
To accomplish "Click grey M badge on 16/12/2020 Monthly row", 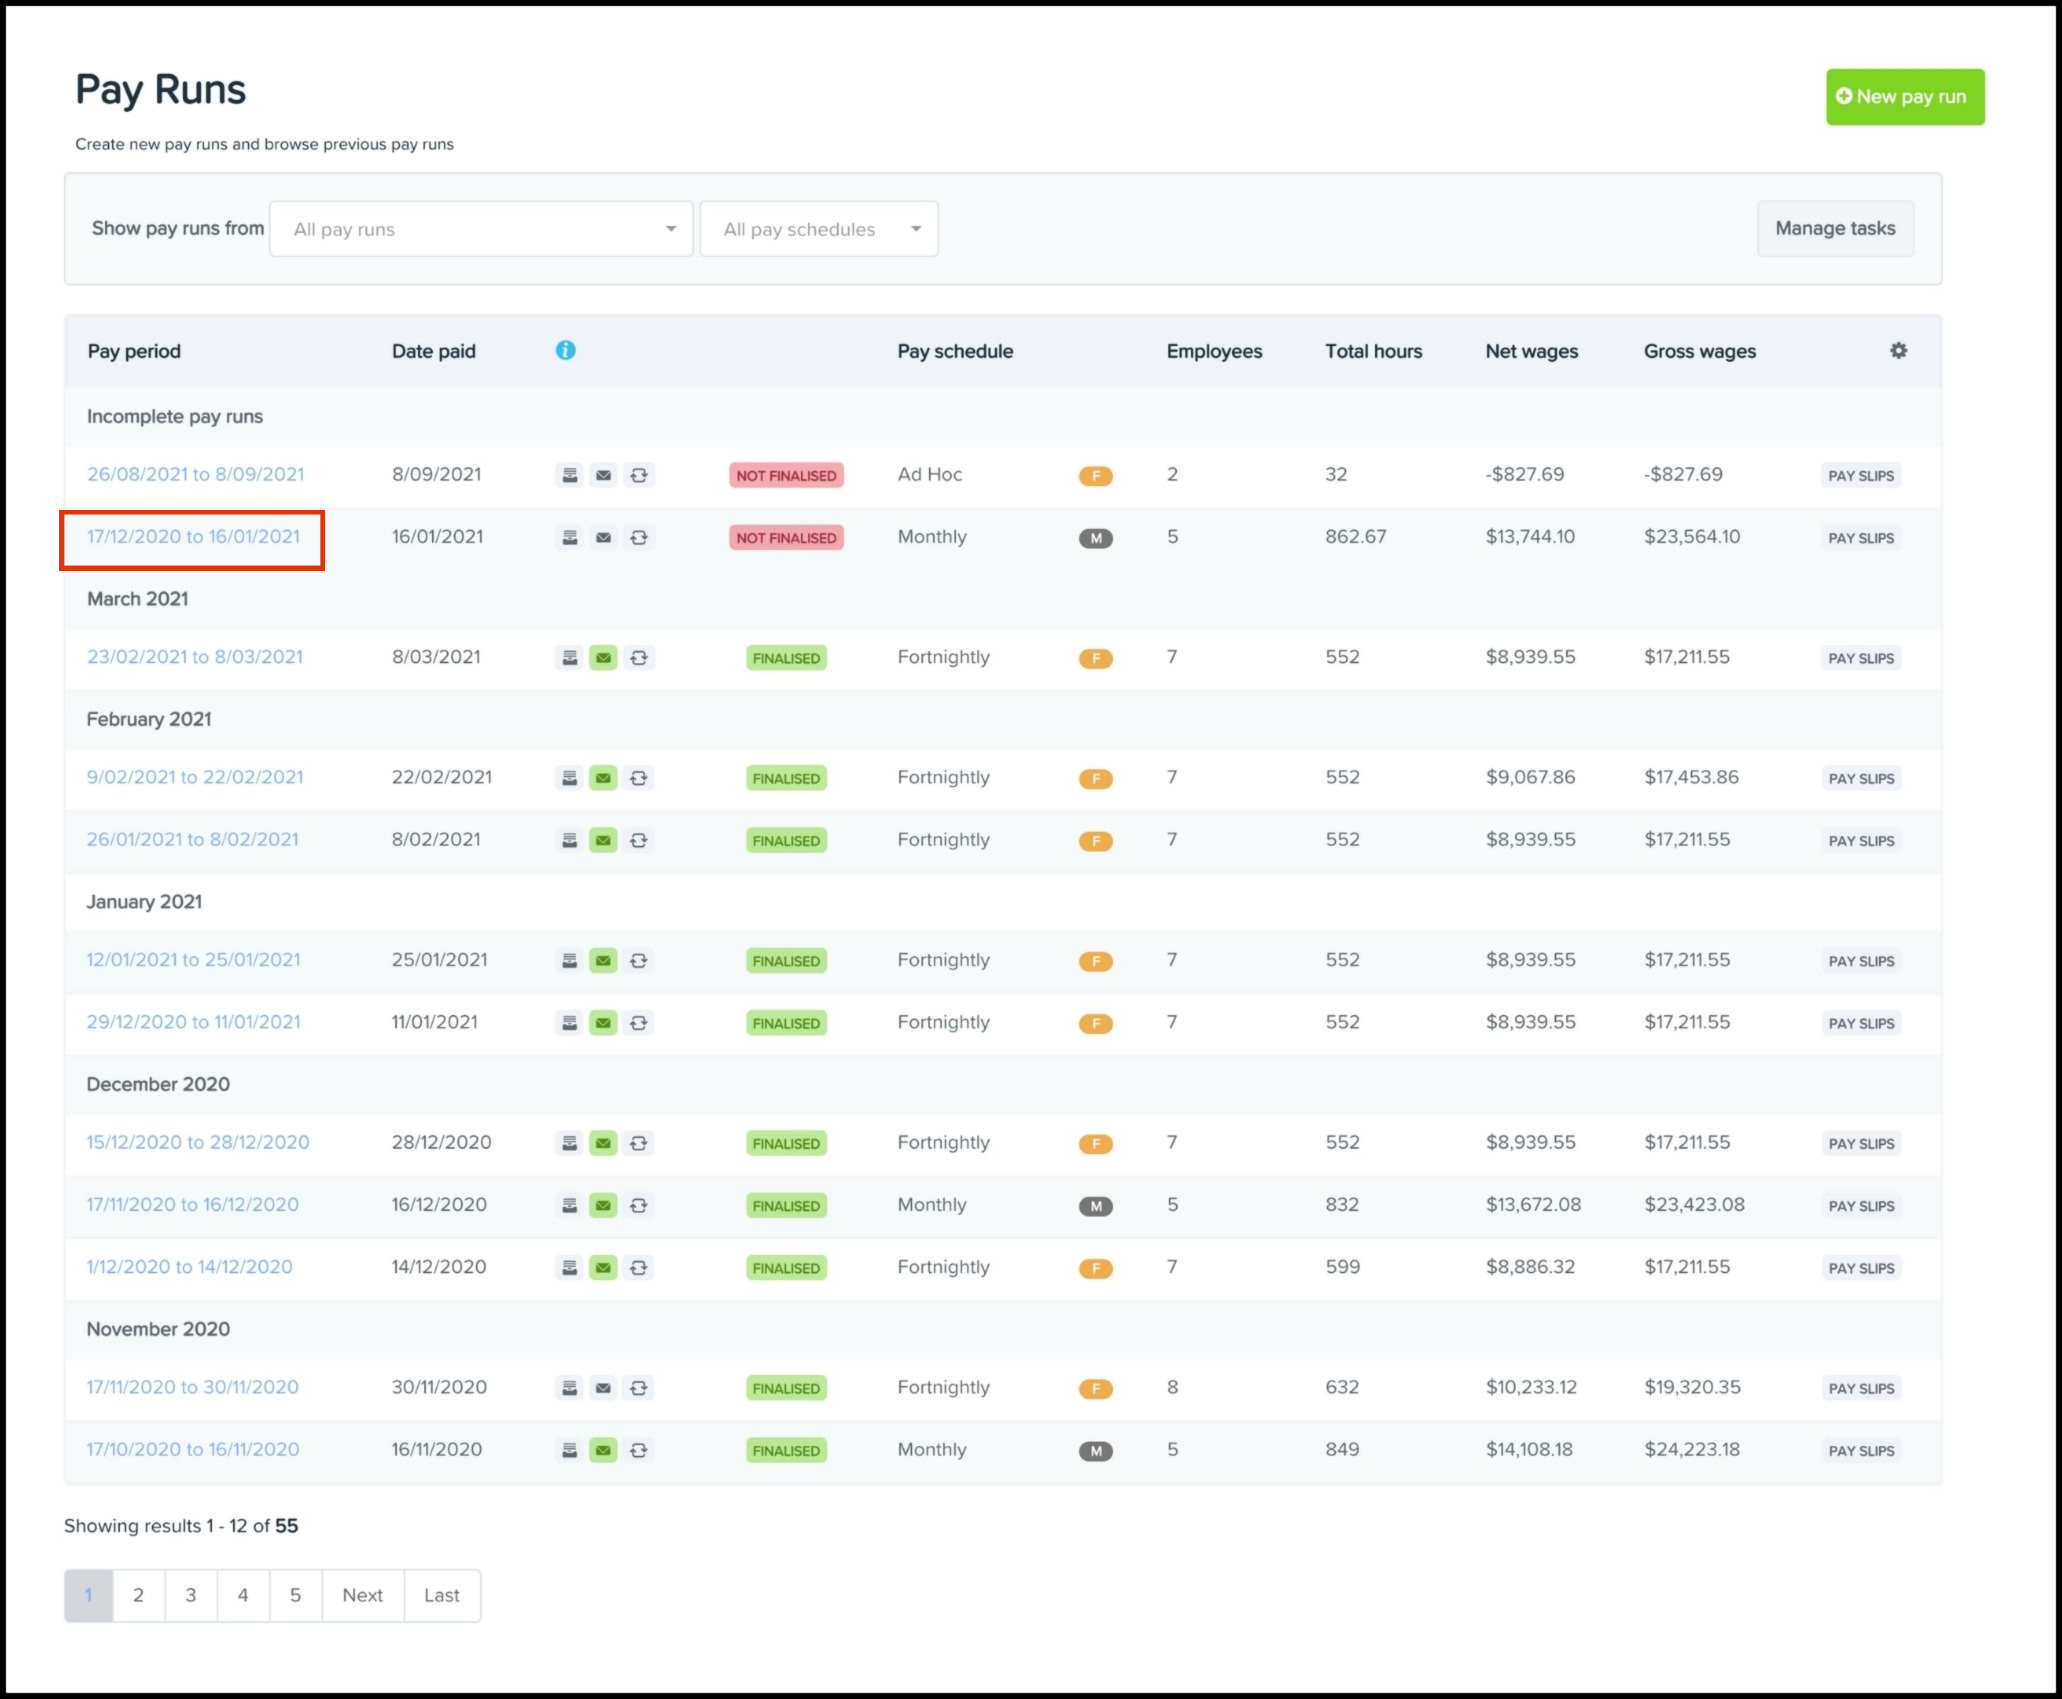I will click(1095, 1206).
